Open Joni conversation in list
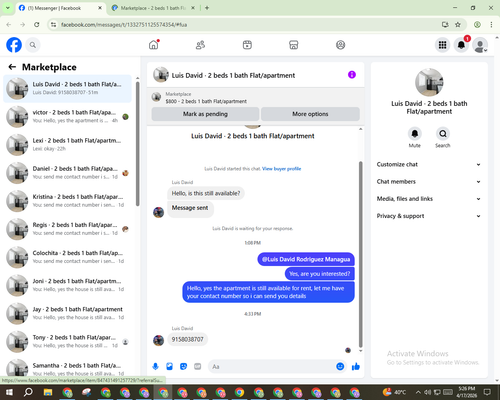 click(68, 285)
